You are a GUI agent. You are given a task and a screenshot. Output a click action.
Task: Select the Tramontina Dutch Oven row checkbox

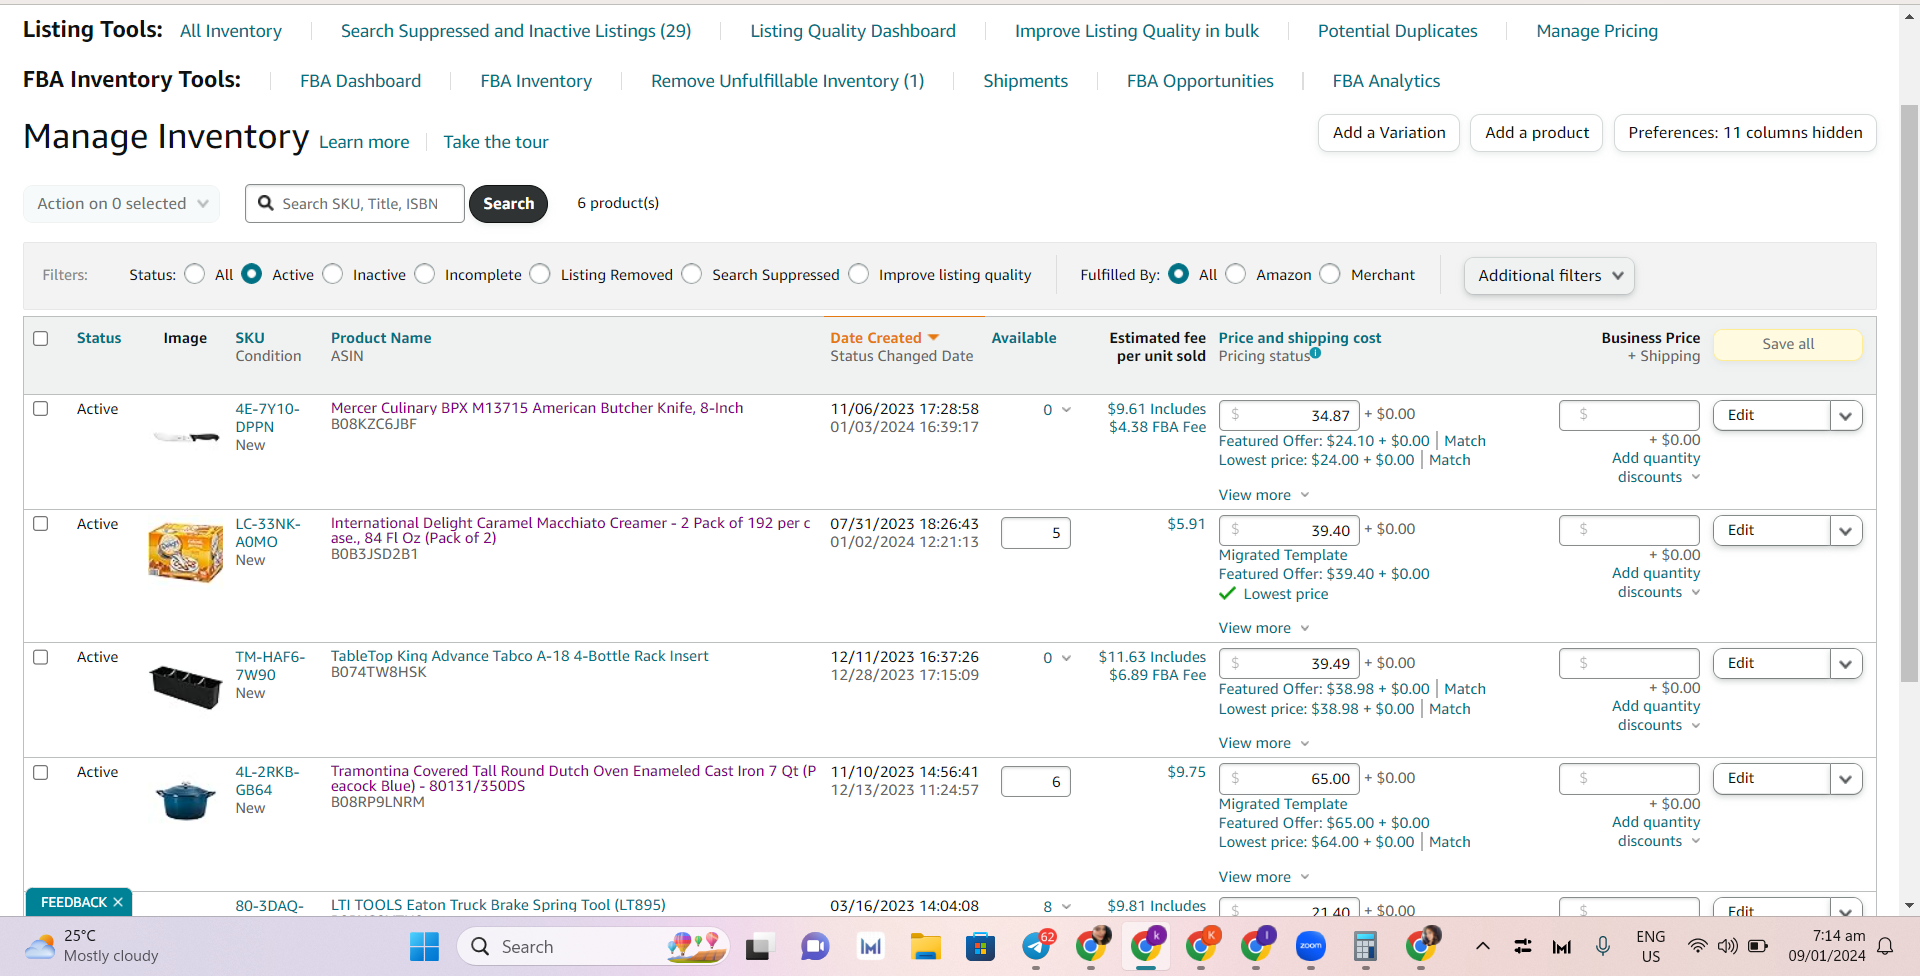(x=41, y=772)
